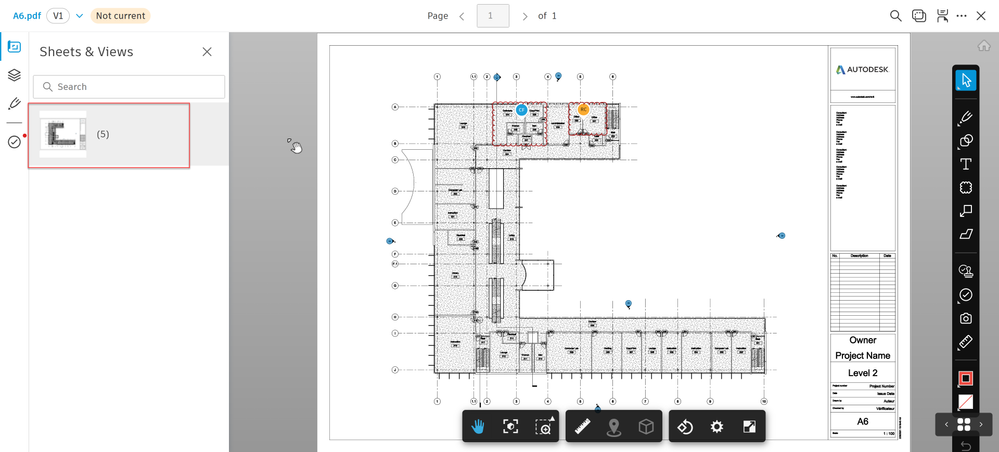Choose the cloud markup tool
The width and height of the screenshot is (999, 452).
[x=966, y=188]
